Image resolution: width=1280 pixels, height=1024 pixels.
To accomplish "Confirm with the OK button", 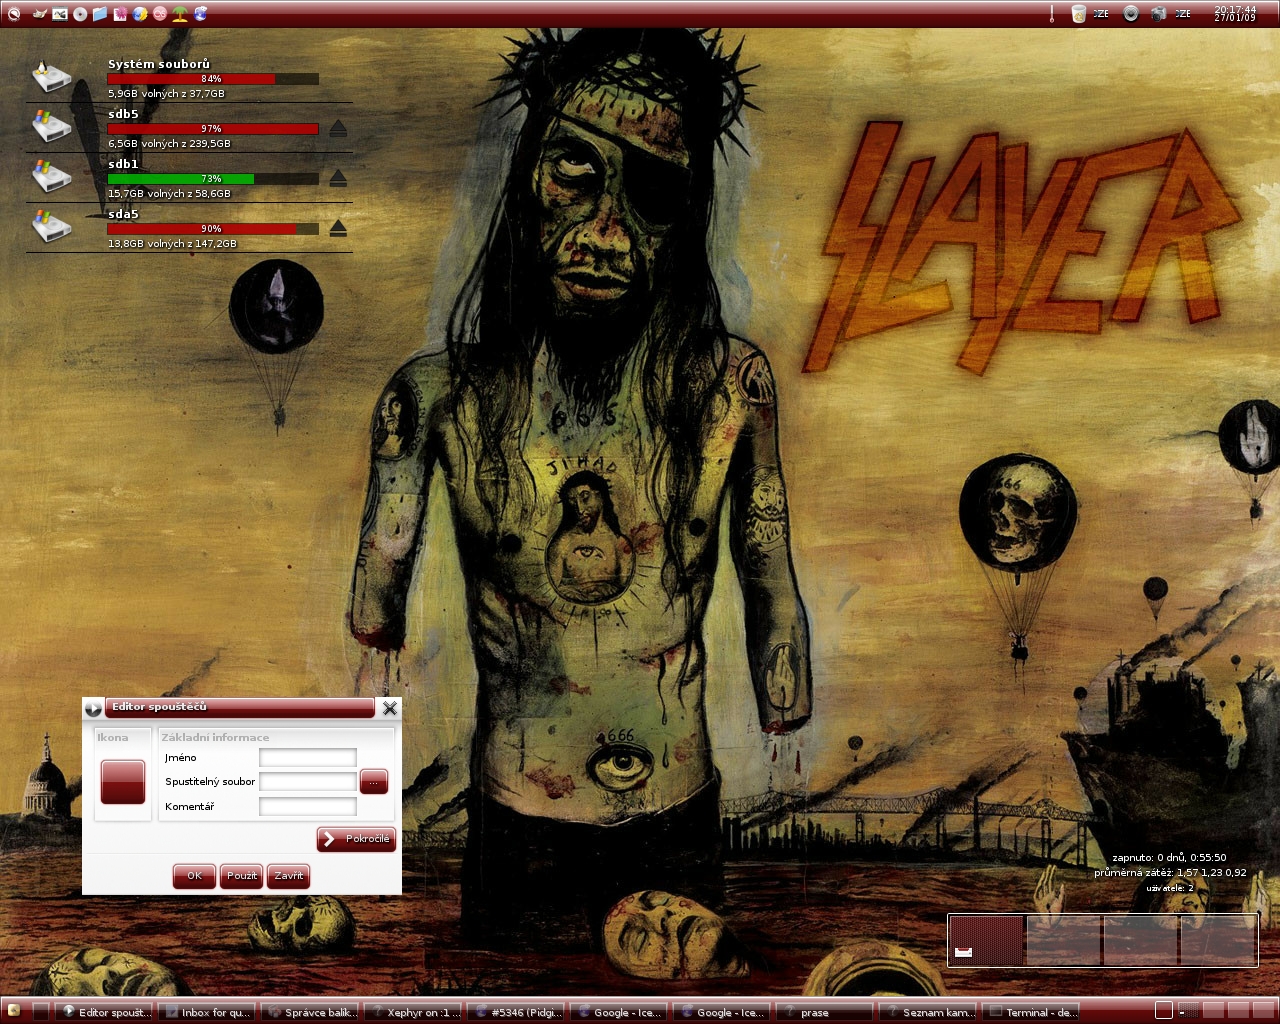I will pyautogui.click(x=194, y=876).
